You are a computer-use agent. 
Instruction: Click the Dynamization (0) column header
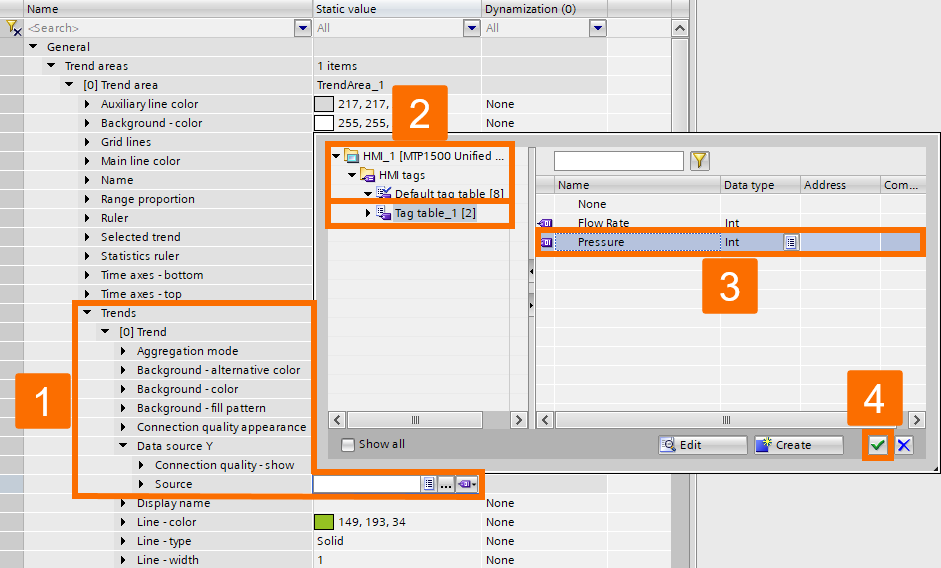(545, 9)
